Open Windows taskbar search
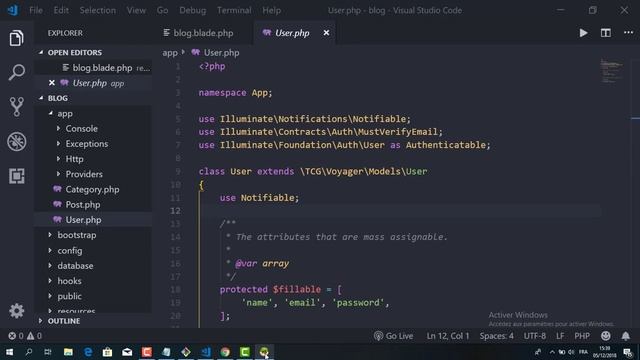This screenshot has width=640, height=360. [x=29, y=352]
